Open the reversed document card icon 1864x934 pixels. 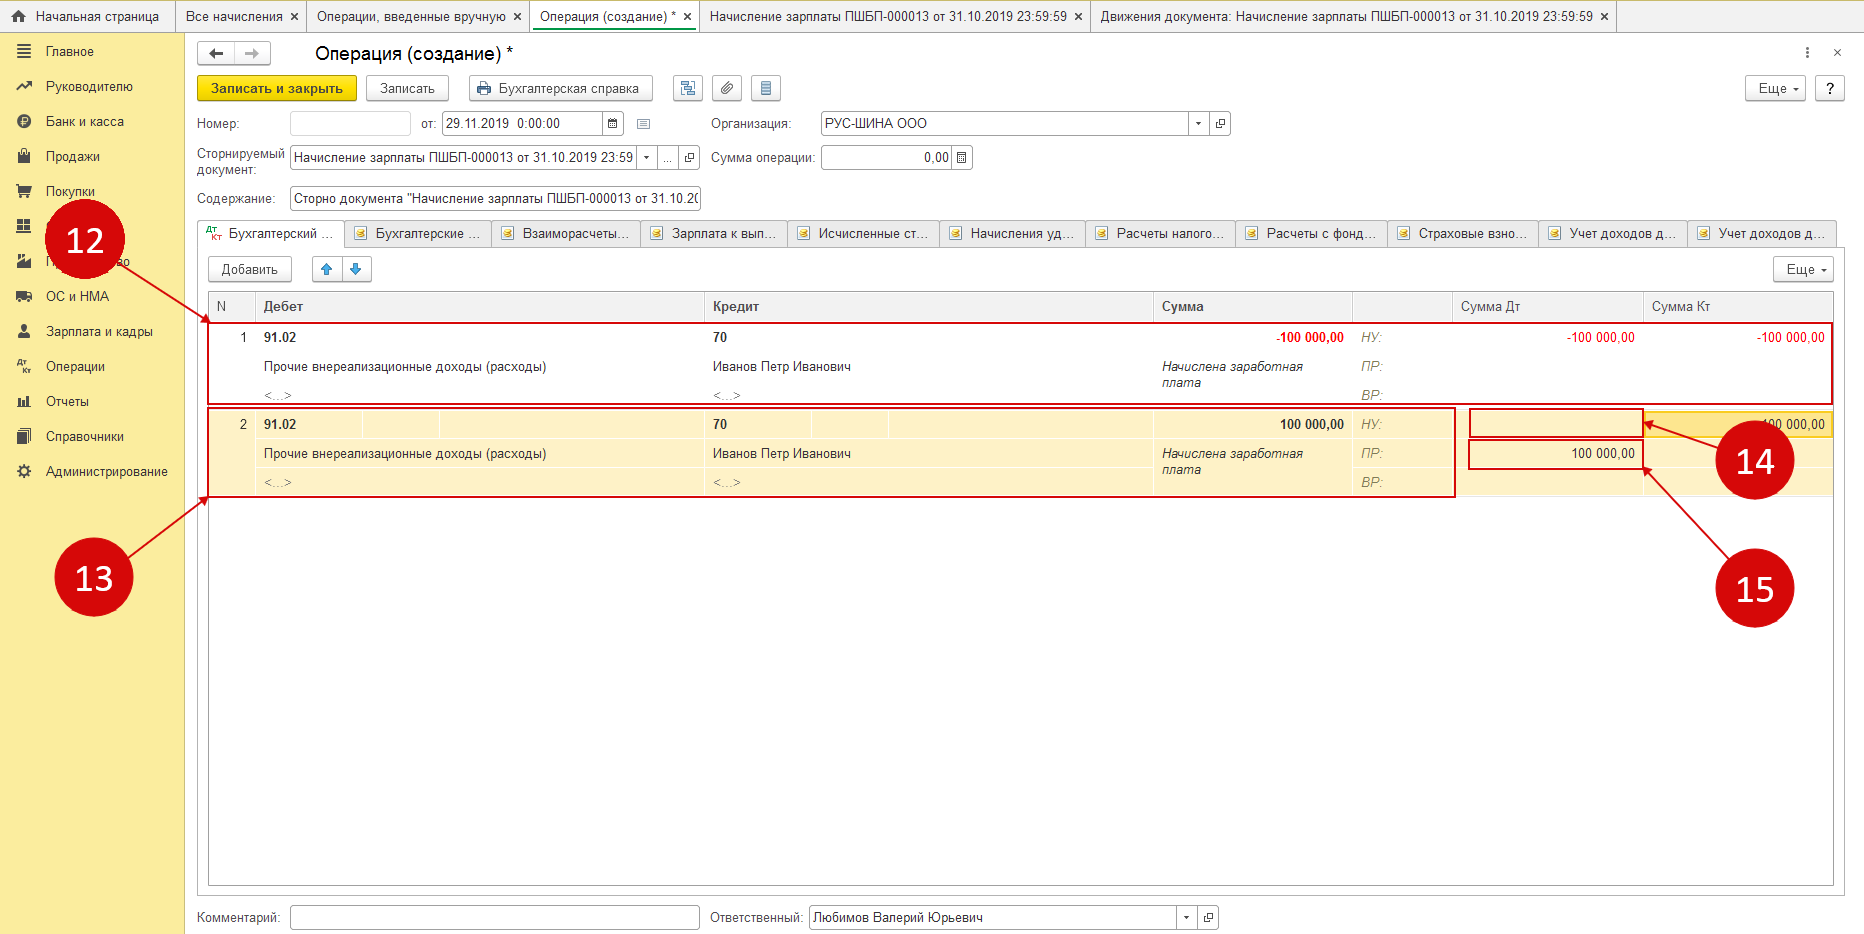click(x=690, y=157)
